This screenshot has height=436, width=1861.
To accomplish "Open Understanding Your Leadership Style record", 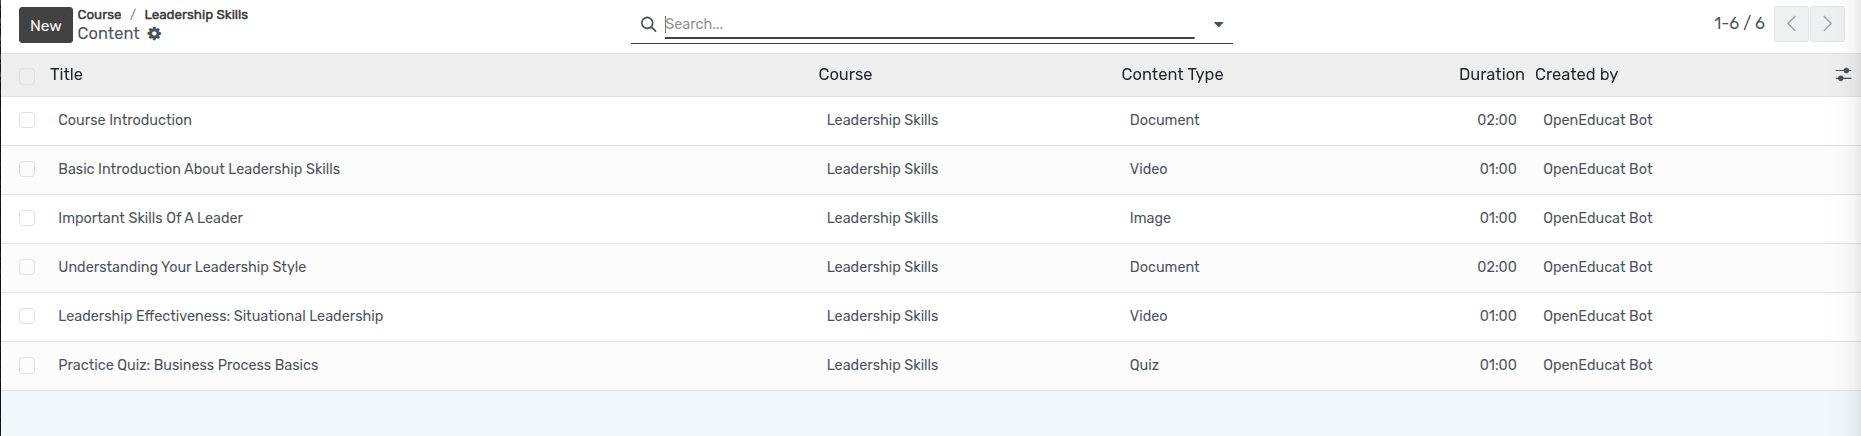I will [x=182, y=267].
